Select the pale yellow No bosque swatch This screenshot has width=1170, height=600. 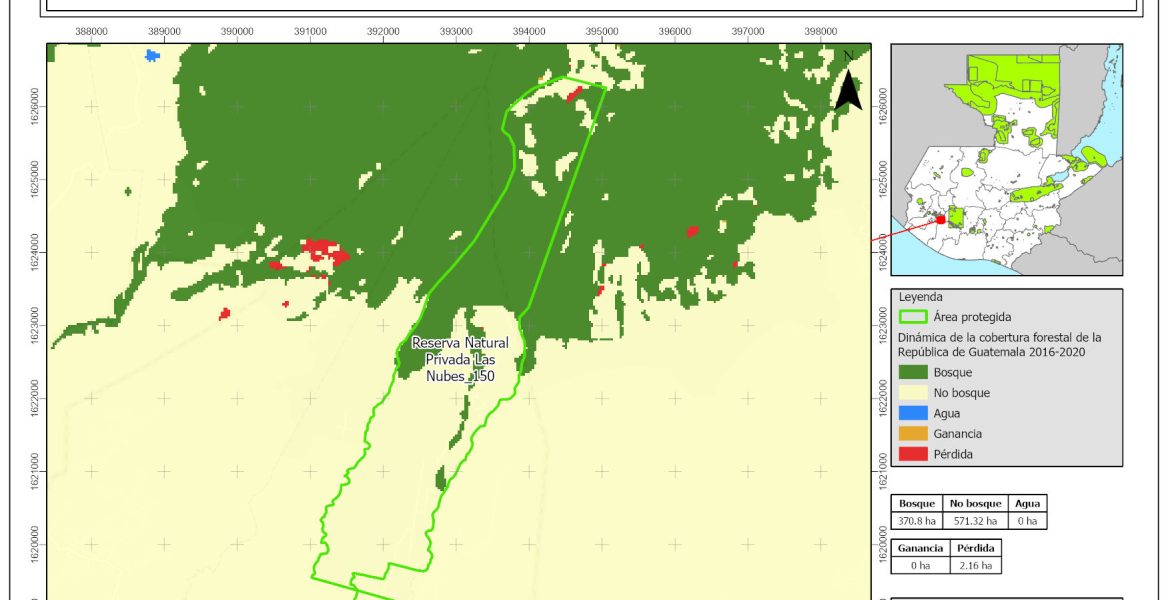[x=912, y=393]
